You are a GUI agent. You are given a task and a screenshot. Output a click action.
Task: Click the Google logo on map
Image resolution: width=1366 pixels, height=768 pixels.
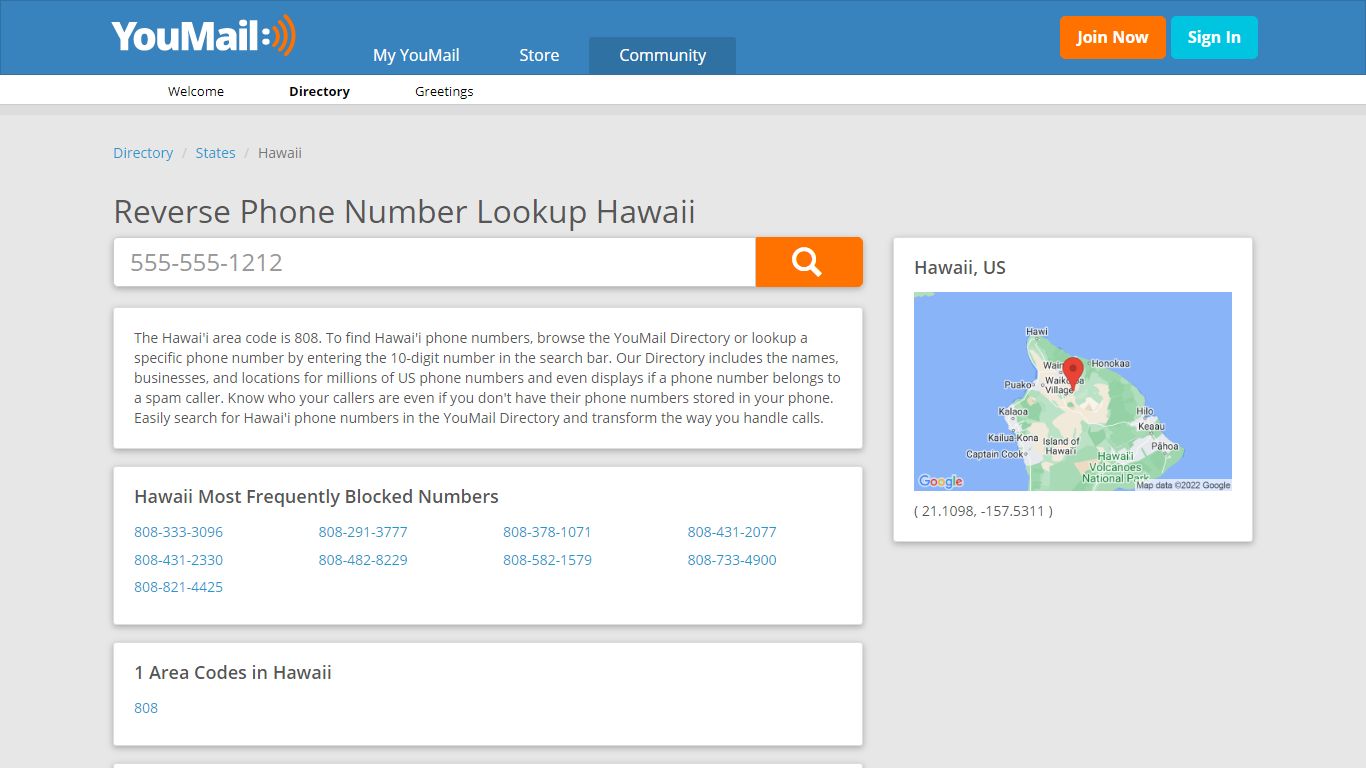pos(941,481)
